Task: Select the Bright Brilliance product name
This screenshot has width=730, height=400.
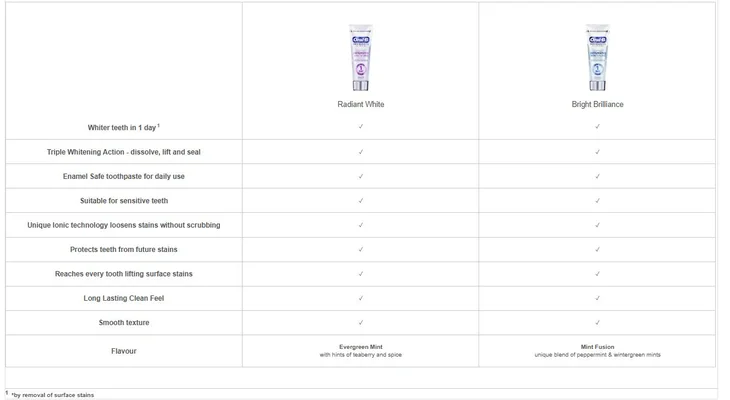Action: pos(597,104)
